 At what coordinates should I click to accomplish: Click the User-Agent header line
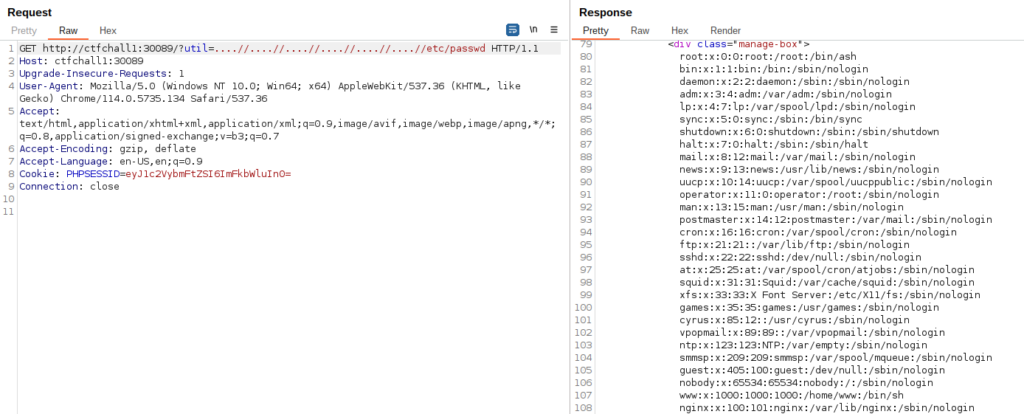coord(270,93)
